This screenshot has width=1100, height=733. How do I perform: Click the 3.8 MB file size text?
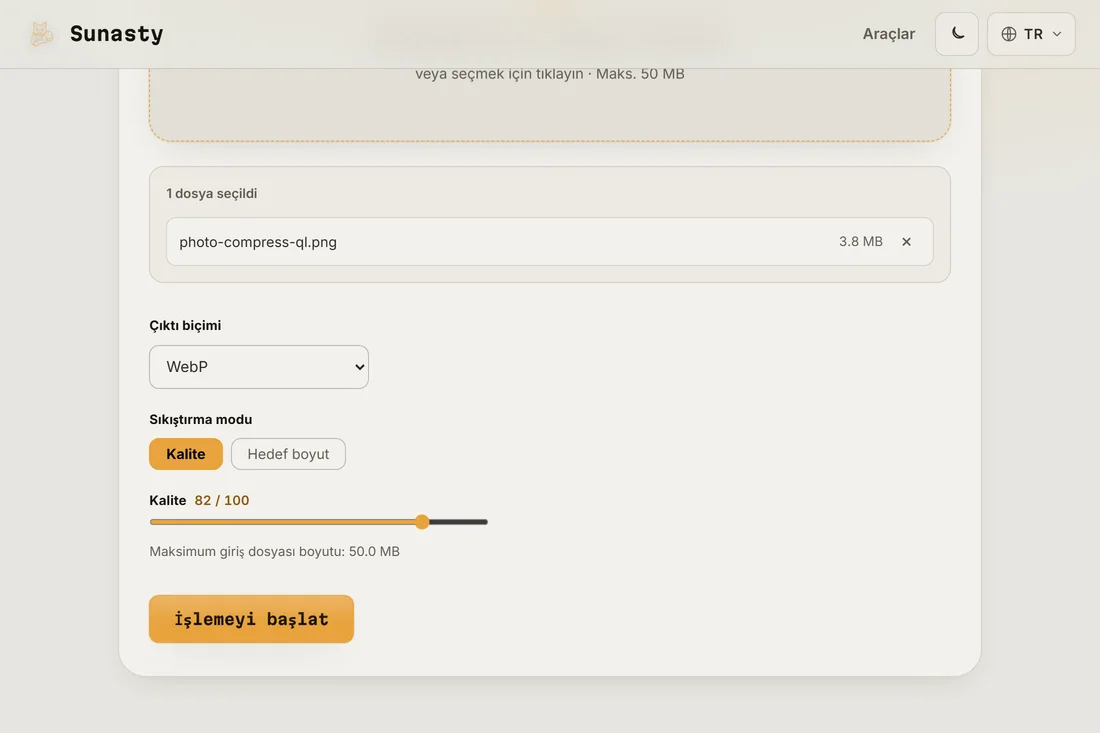click(861, 241)
